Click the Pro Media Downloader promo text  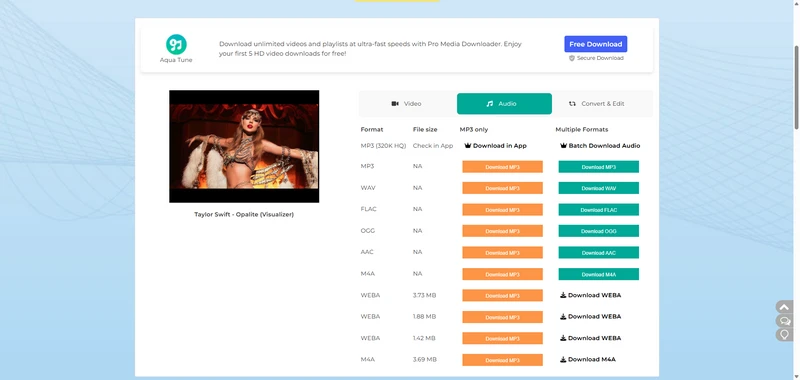pyautogui.click(x=370, y=48)
